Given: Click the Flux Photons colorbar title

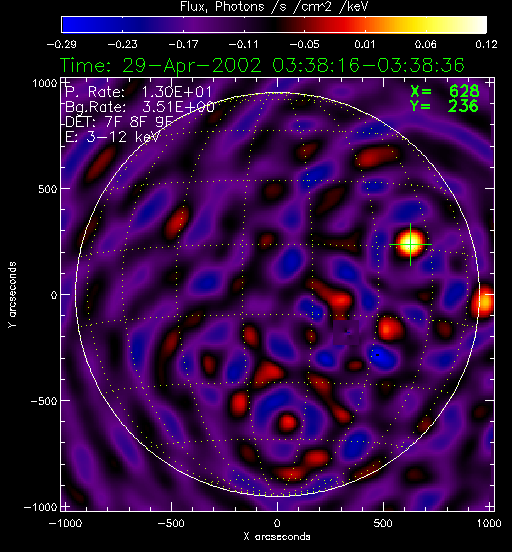Looking at the screenshot, I should coord(274,6).
